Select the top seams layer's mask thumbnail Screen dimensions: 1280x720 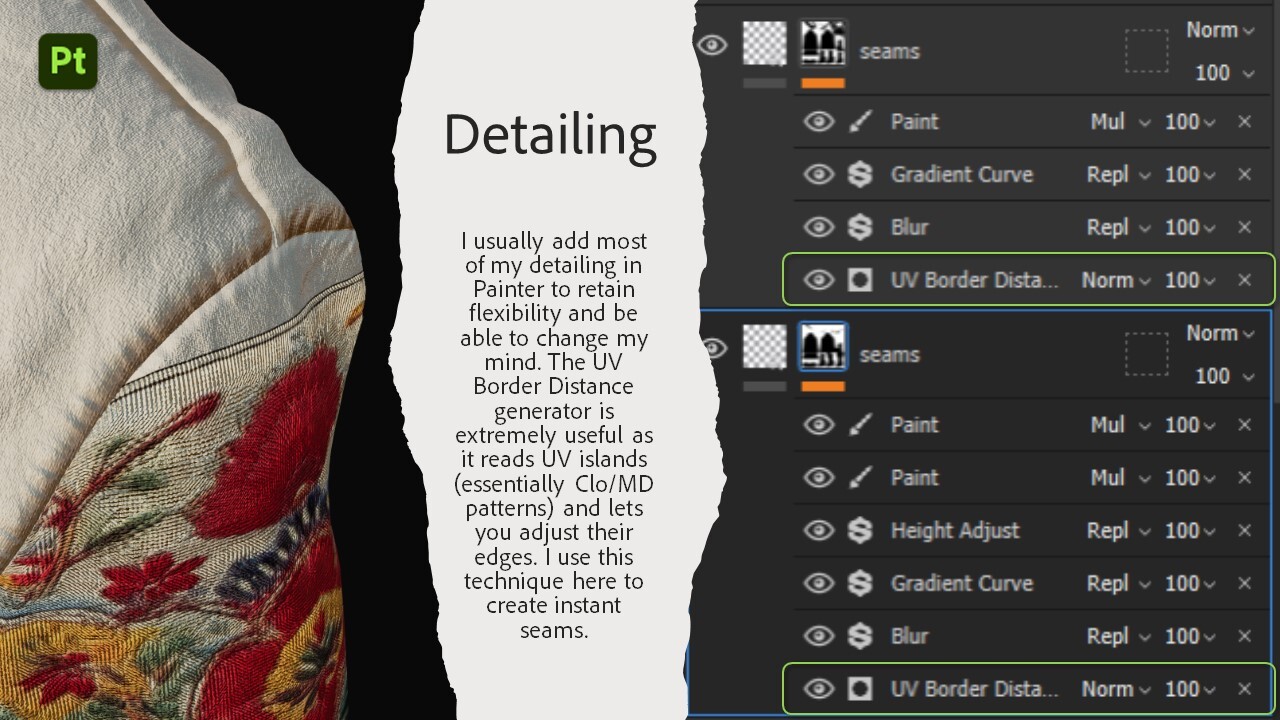click(x=823, y=45)
